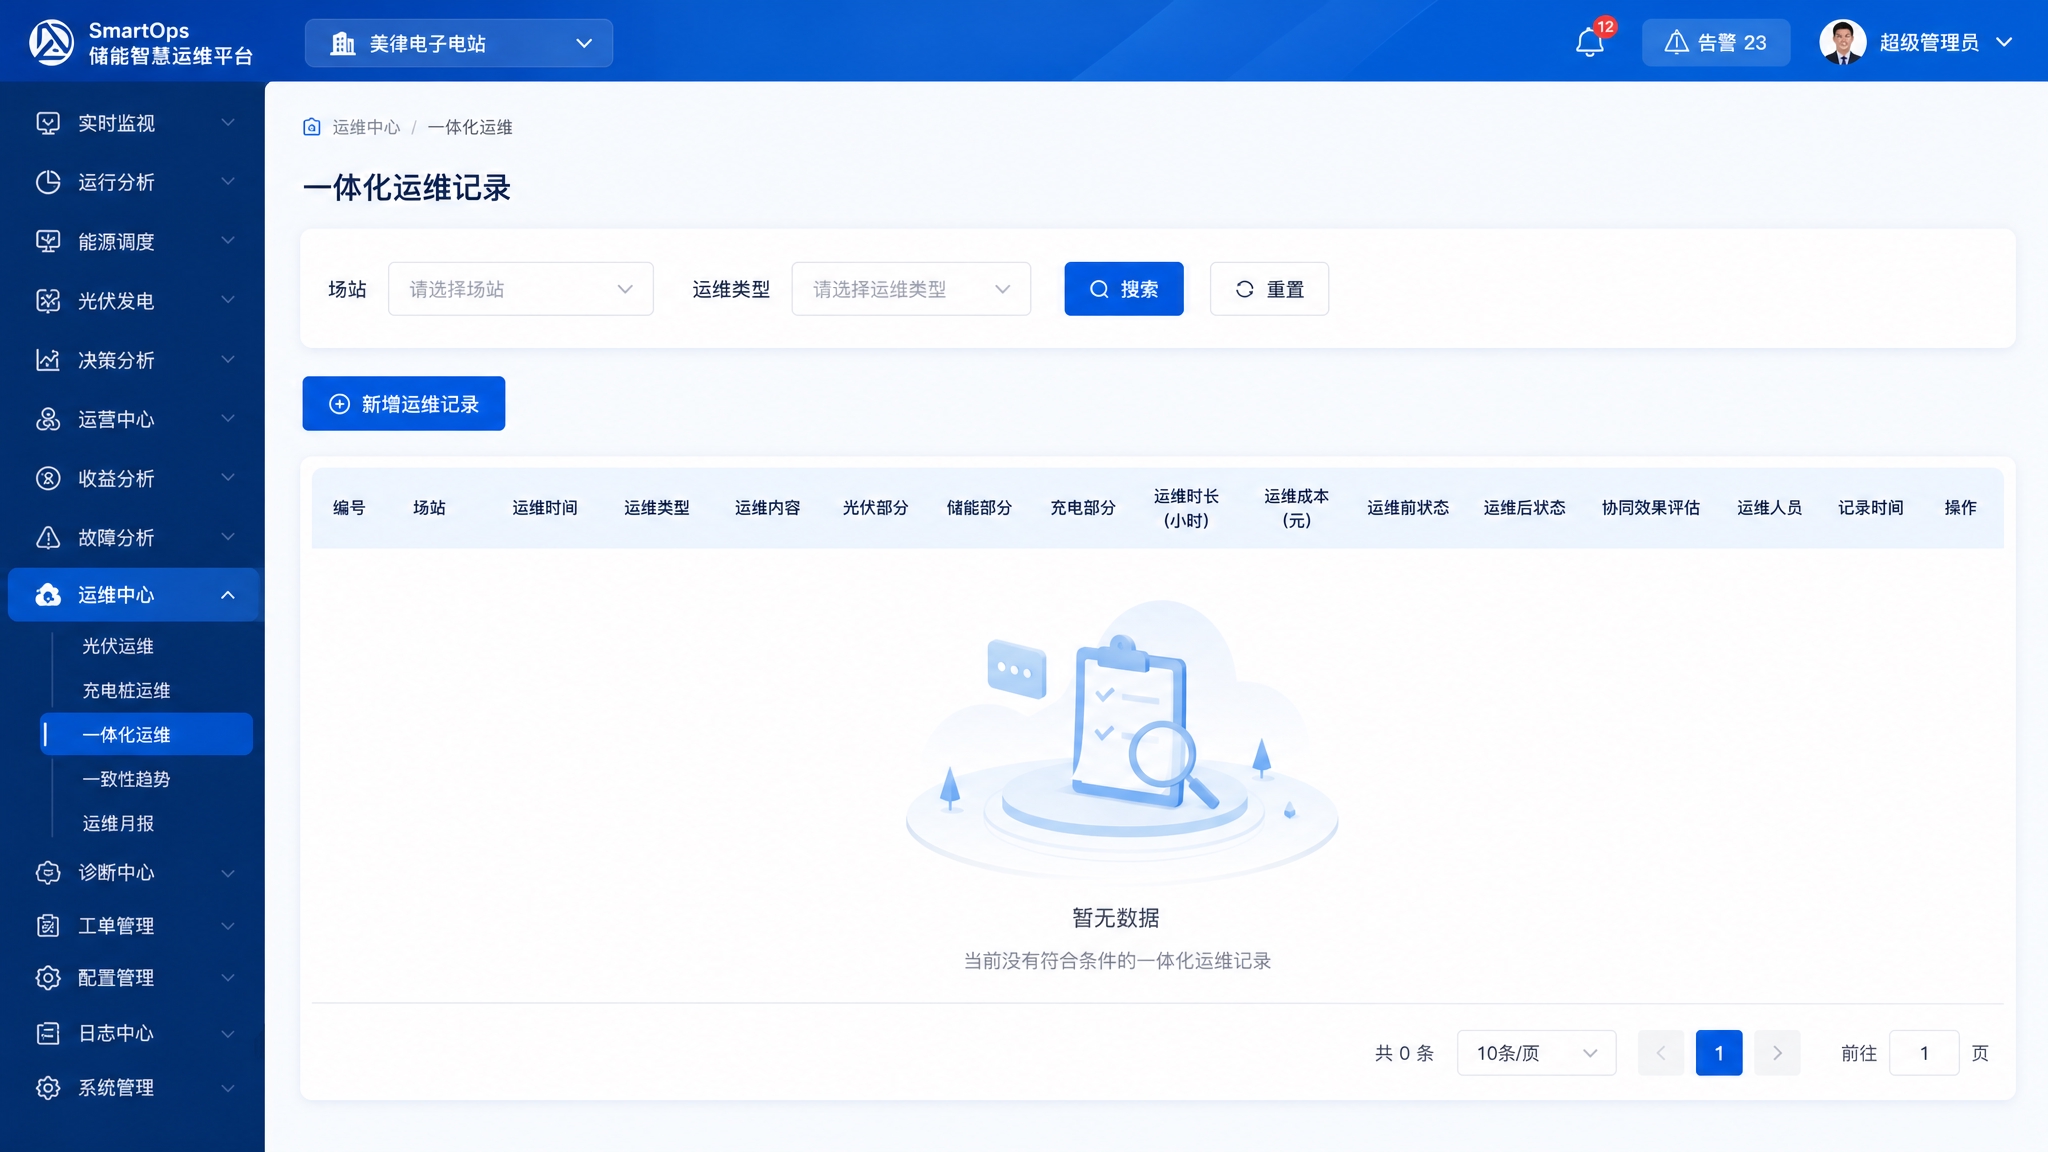Expand the 诊断中心 menu chevron
This screenshot has width=2048, height=1152.
pyautogui.click(x=228, y=873)
